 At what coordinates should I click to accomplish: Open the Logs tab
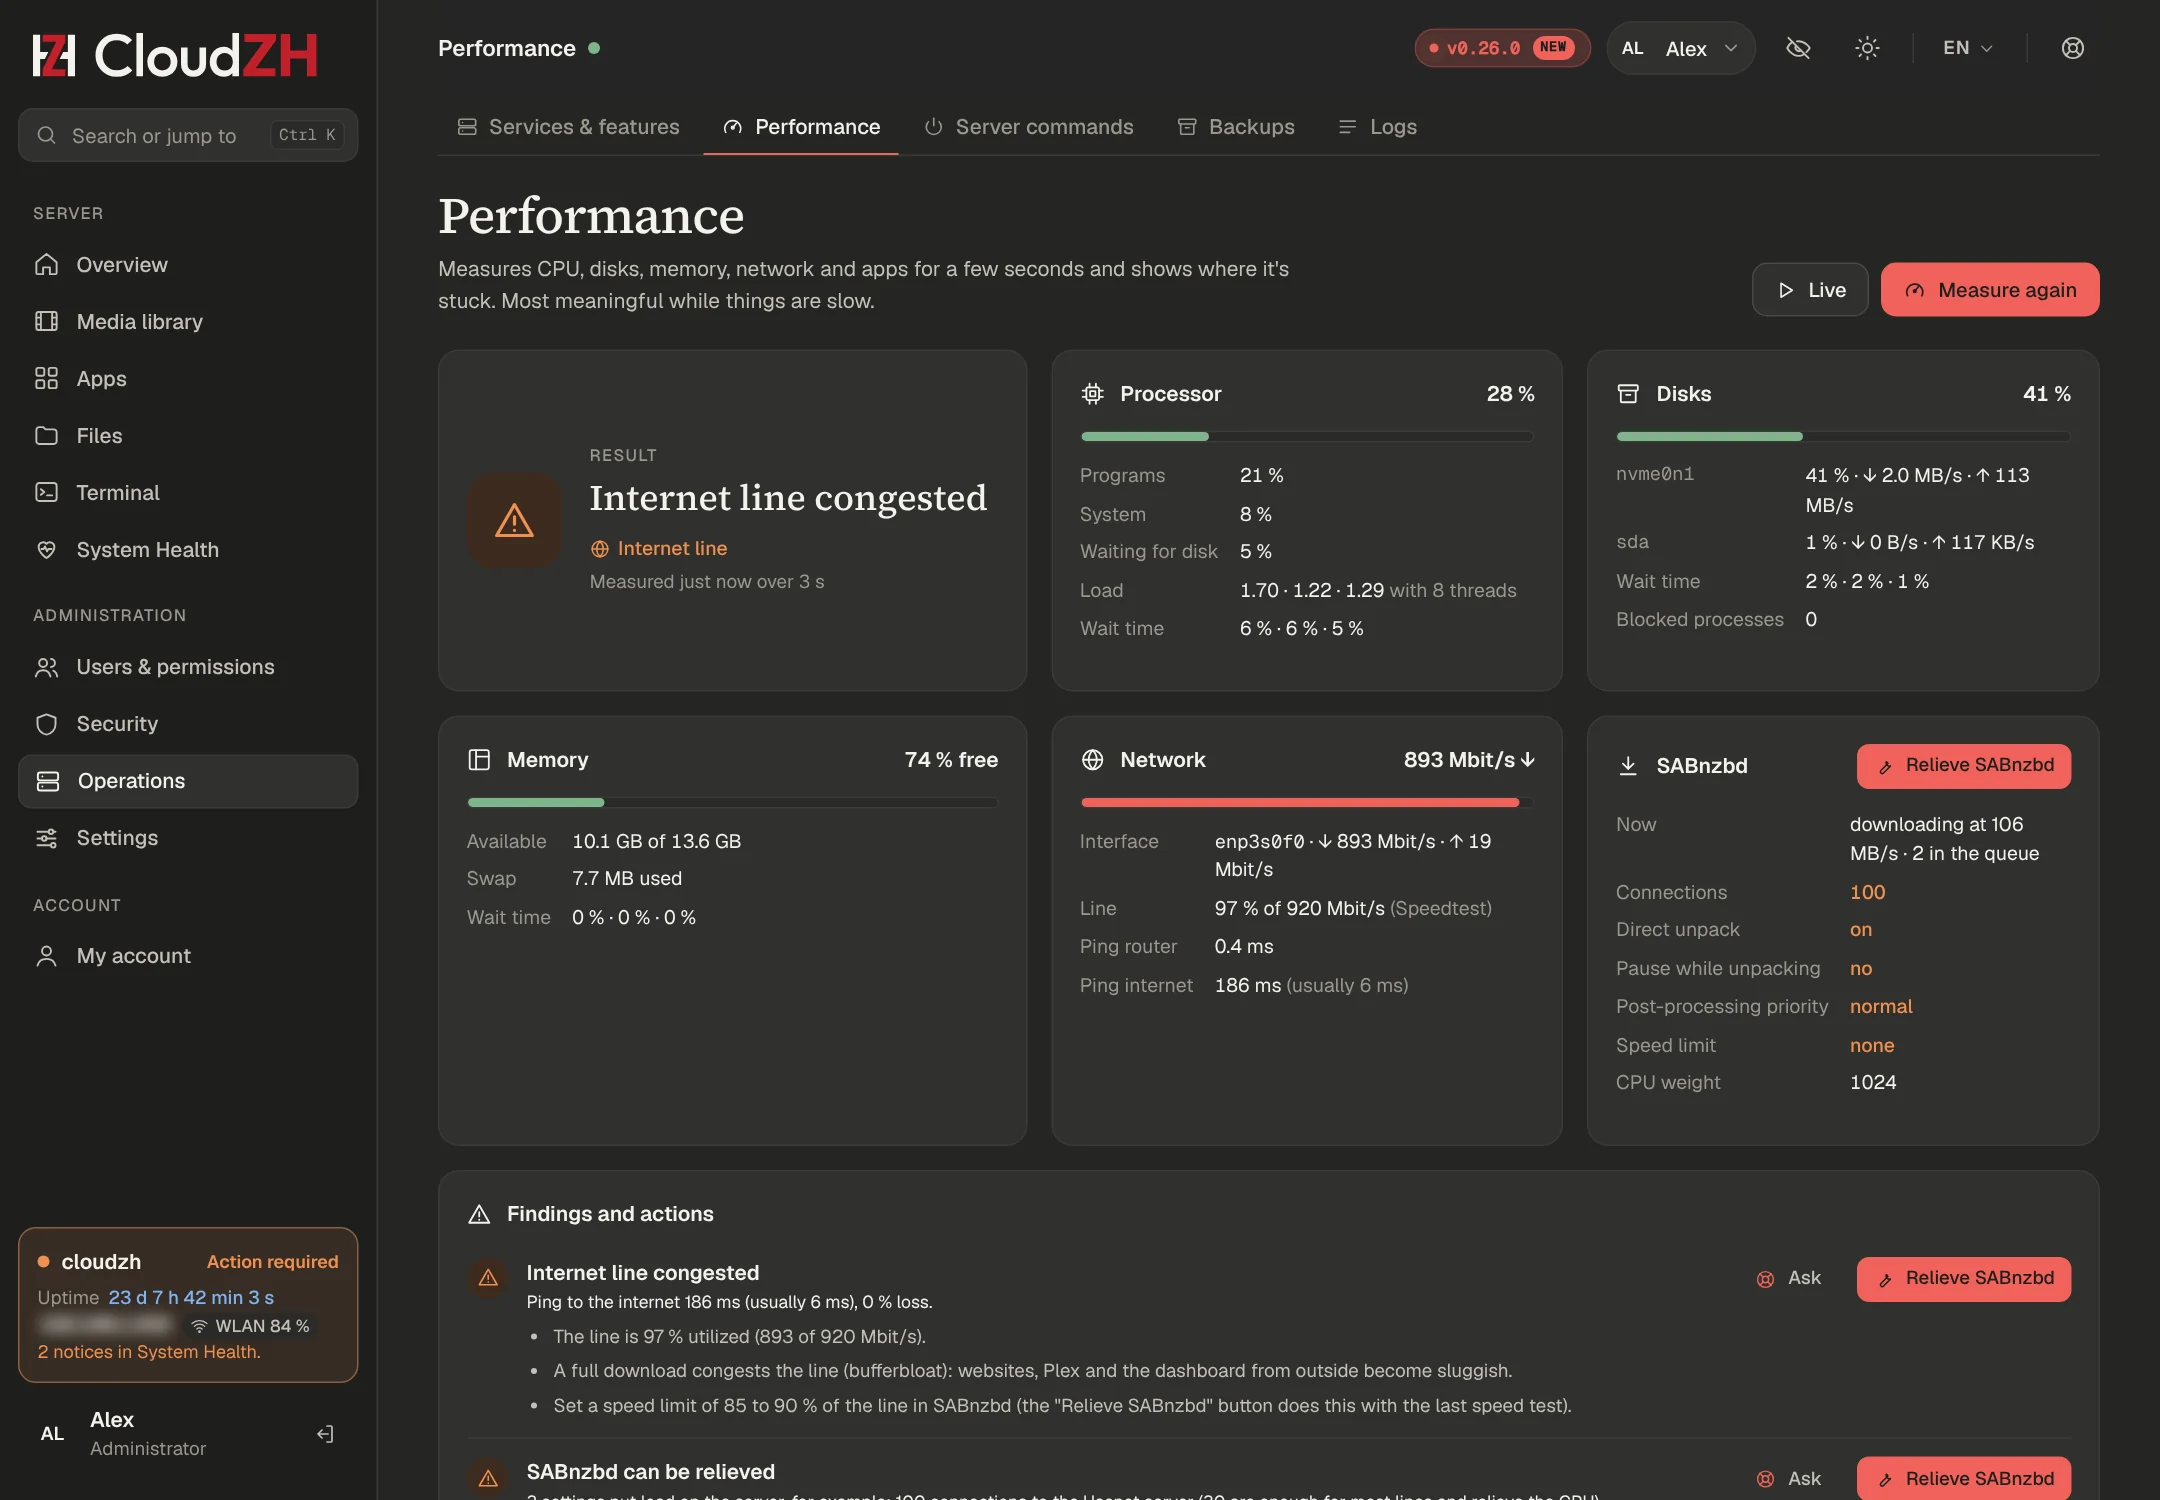point(1377,127)
